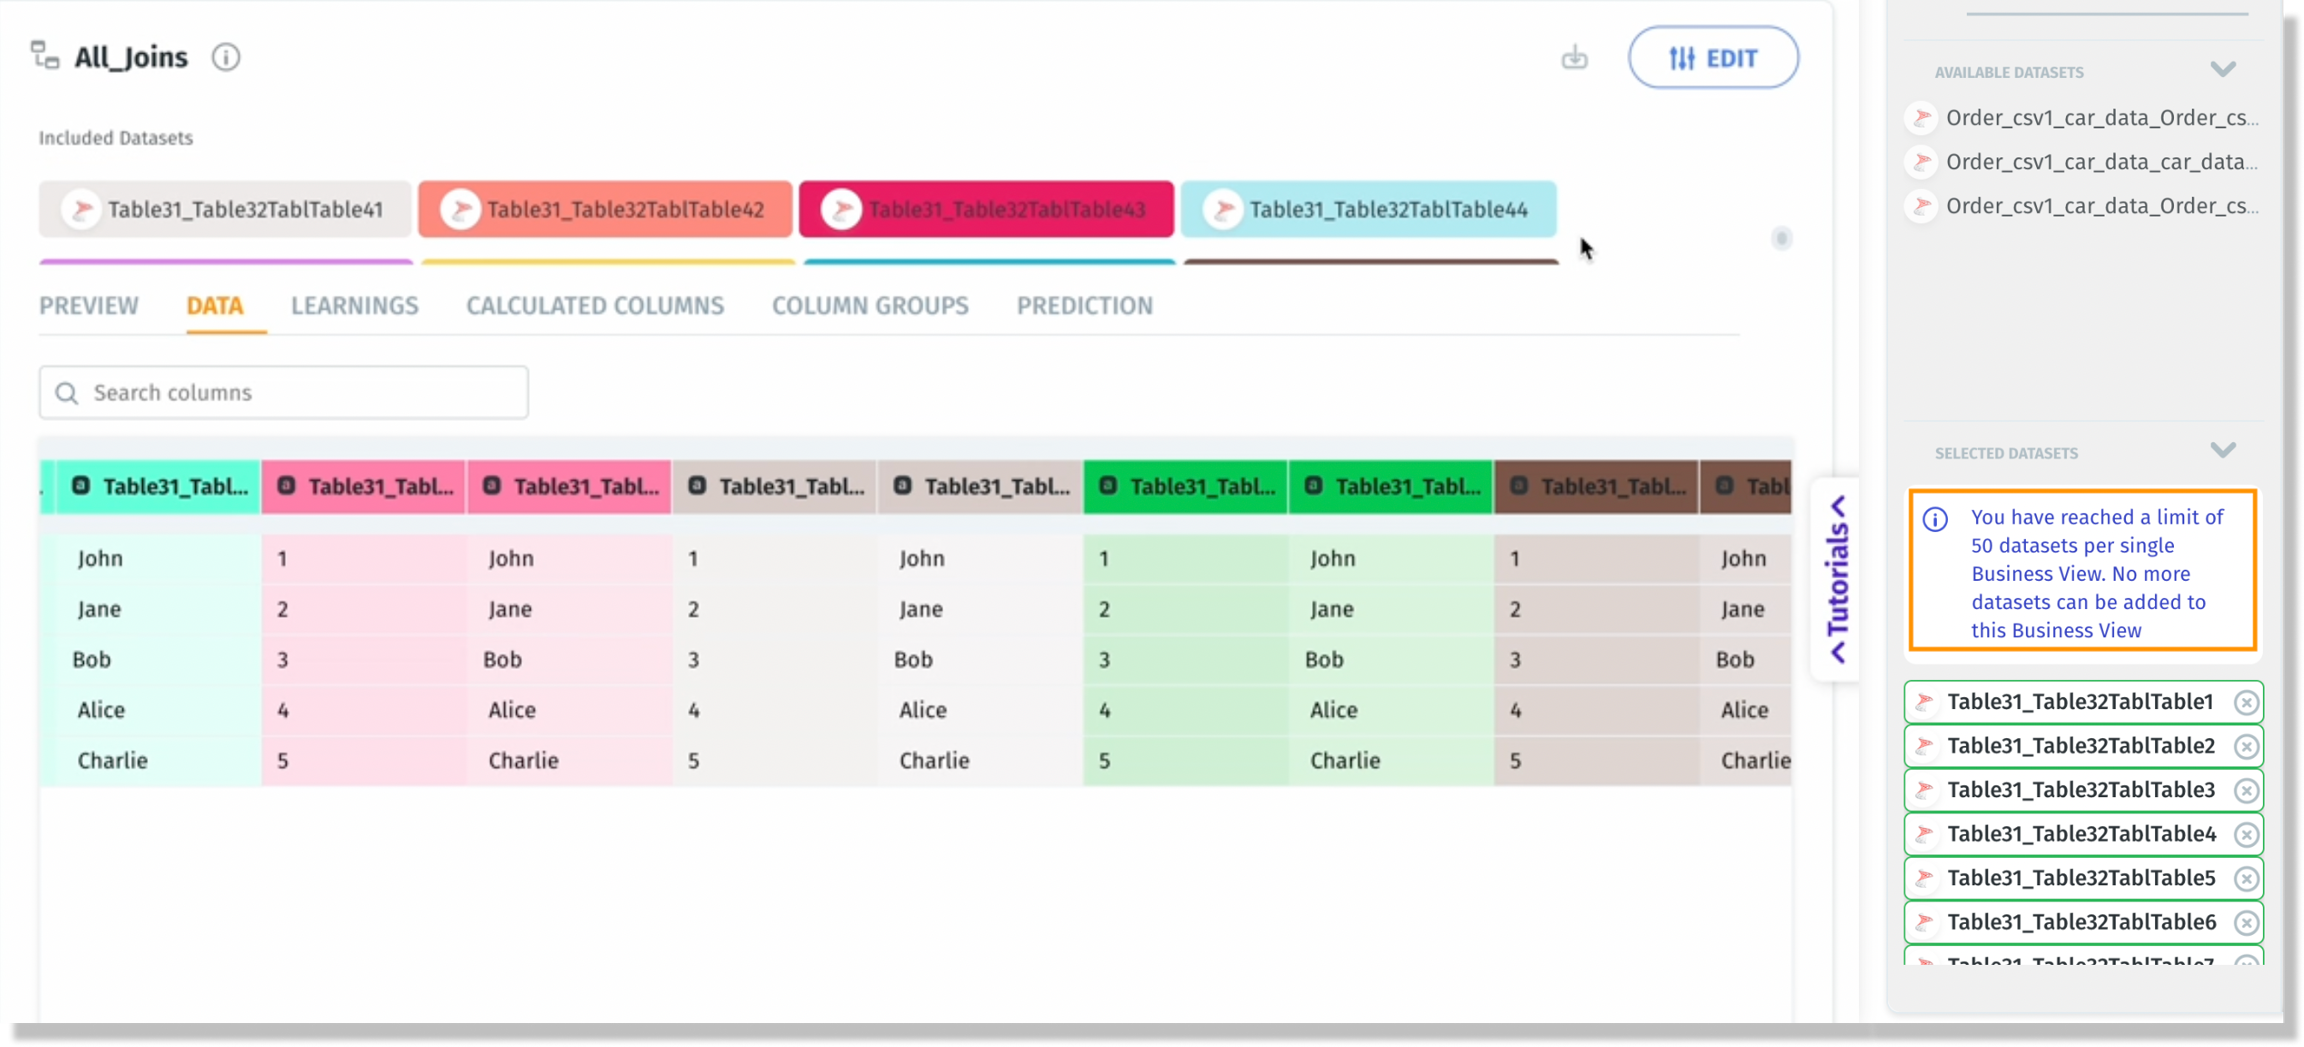2304x1047 pixels.
Task: Select first Order_csv1_car_data available dataset
Action: point(2100,118)
